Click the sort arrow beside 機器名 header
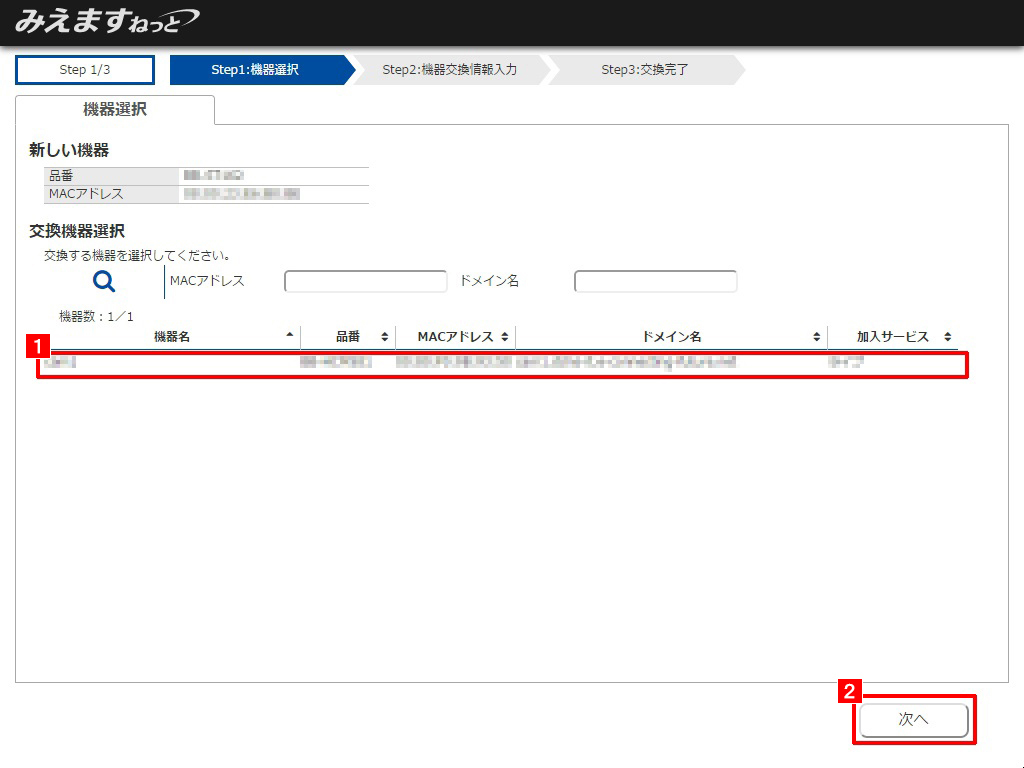1024x768 pixels. click(x=290, y=336)
